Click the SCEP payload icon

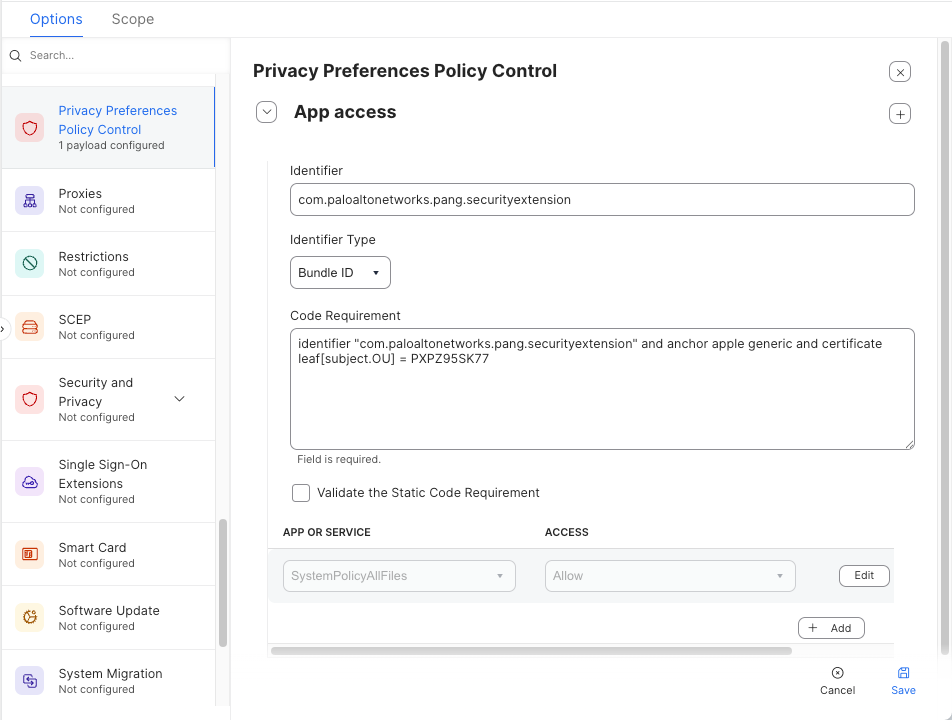click(29, 327)
